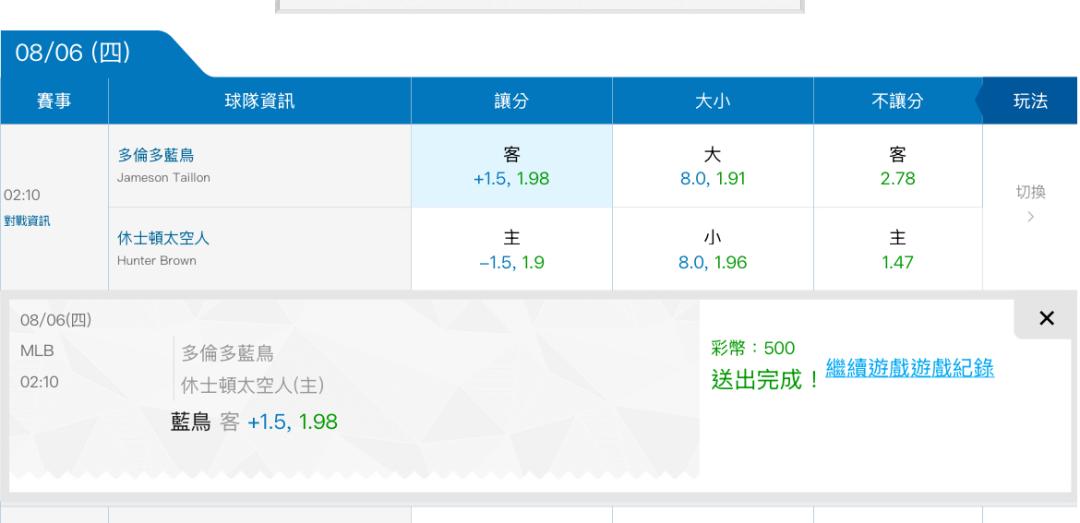Screen dimensions: 1080x523
Task: Close the bet confirmation slip
Action: [x=1046, y=318]
